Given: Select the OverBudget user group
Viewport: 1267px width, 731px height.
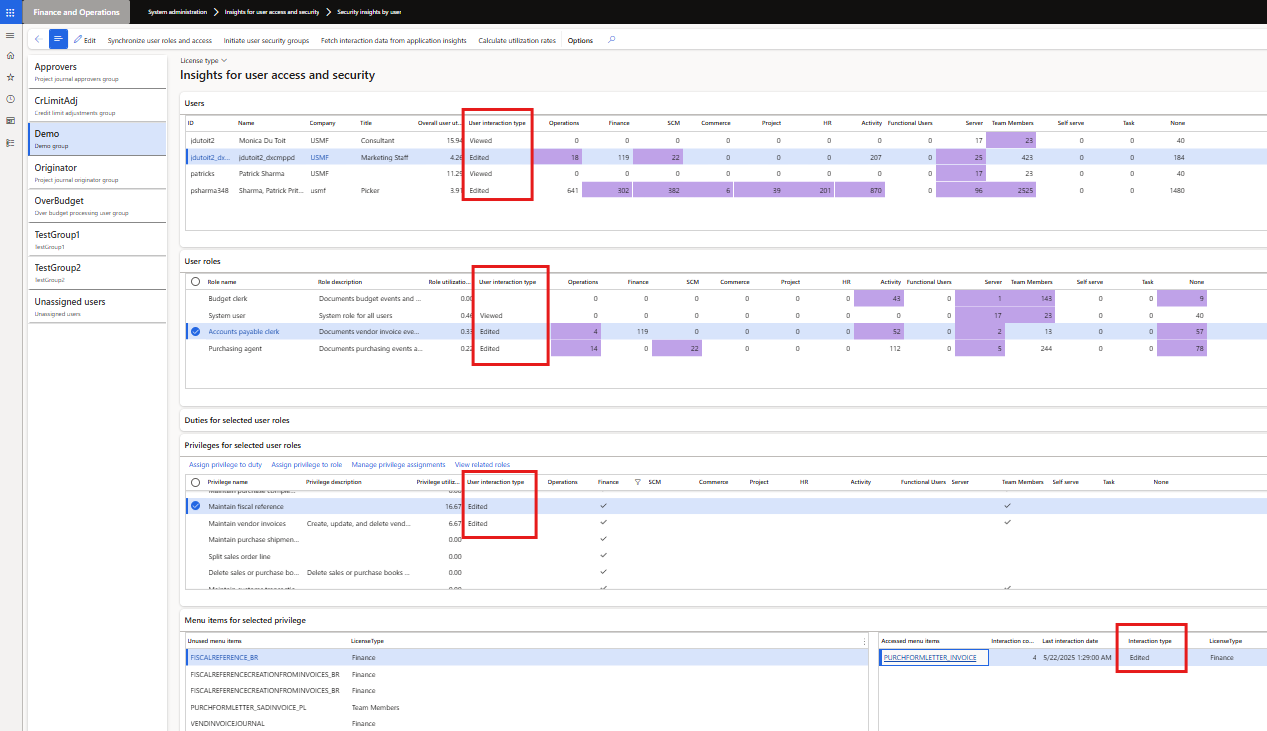Looking at the screenshot, I should tap(59, 201).
